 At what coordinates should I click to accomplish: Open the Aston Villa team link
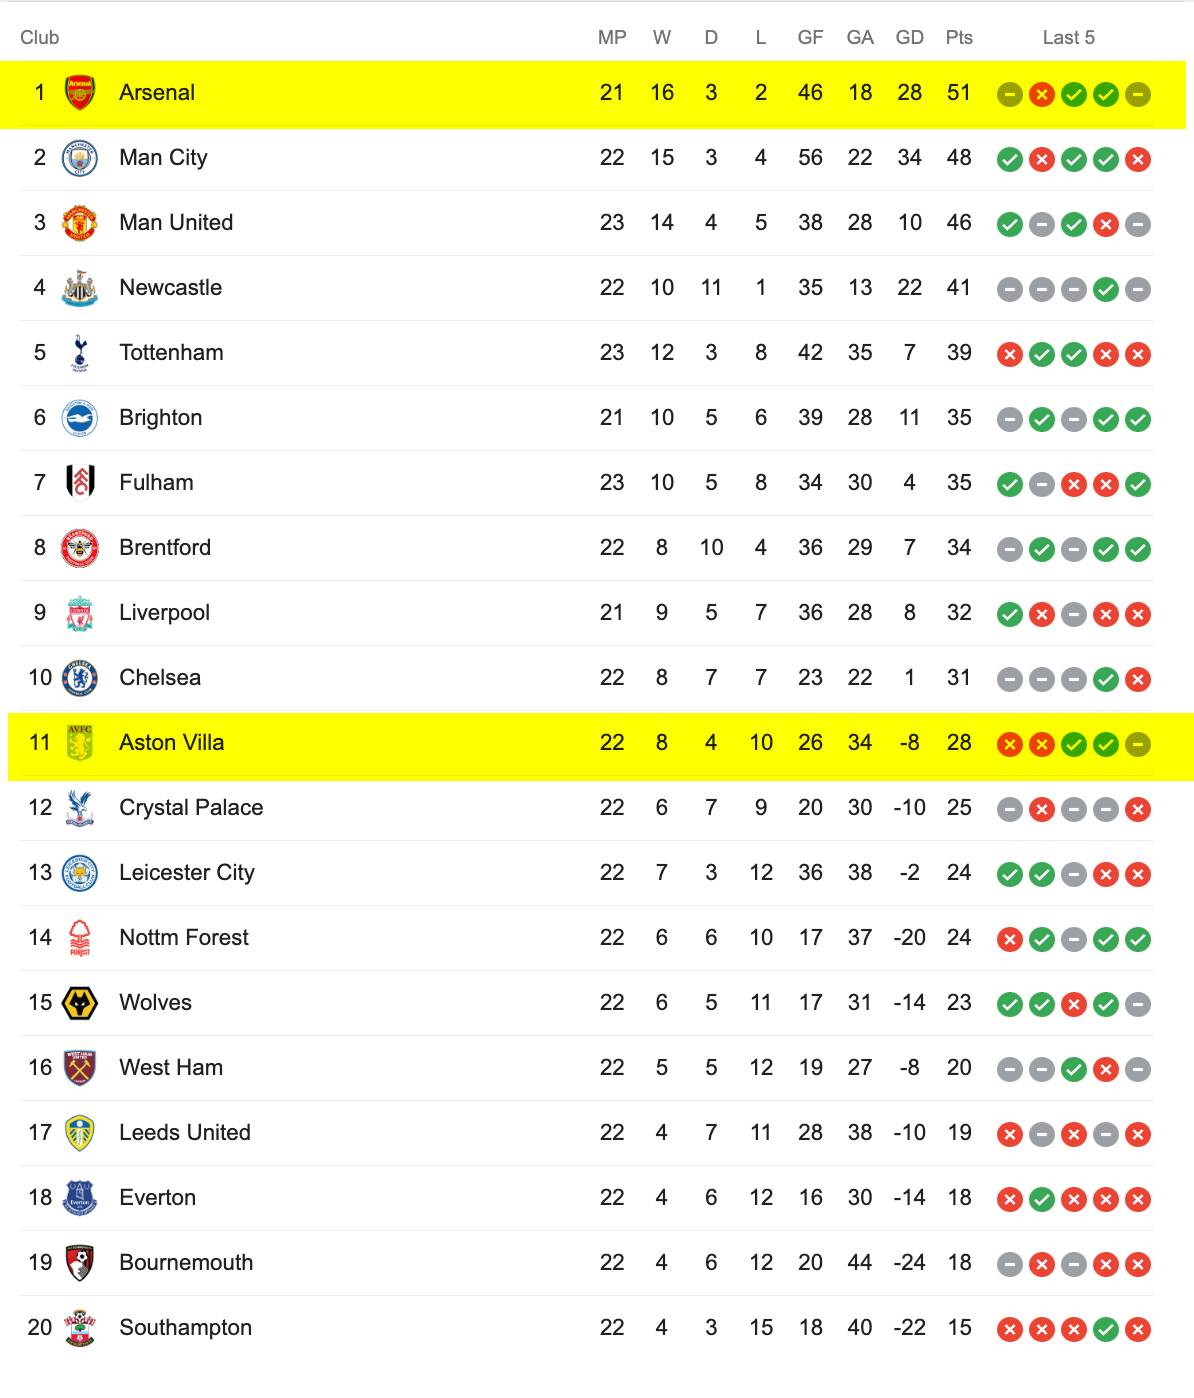[x=171, y=742]
